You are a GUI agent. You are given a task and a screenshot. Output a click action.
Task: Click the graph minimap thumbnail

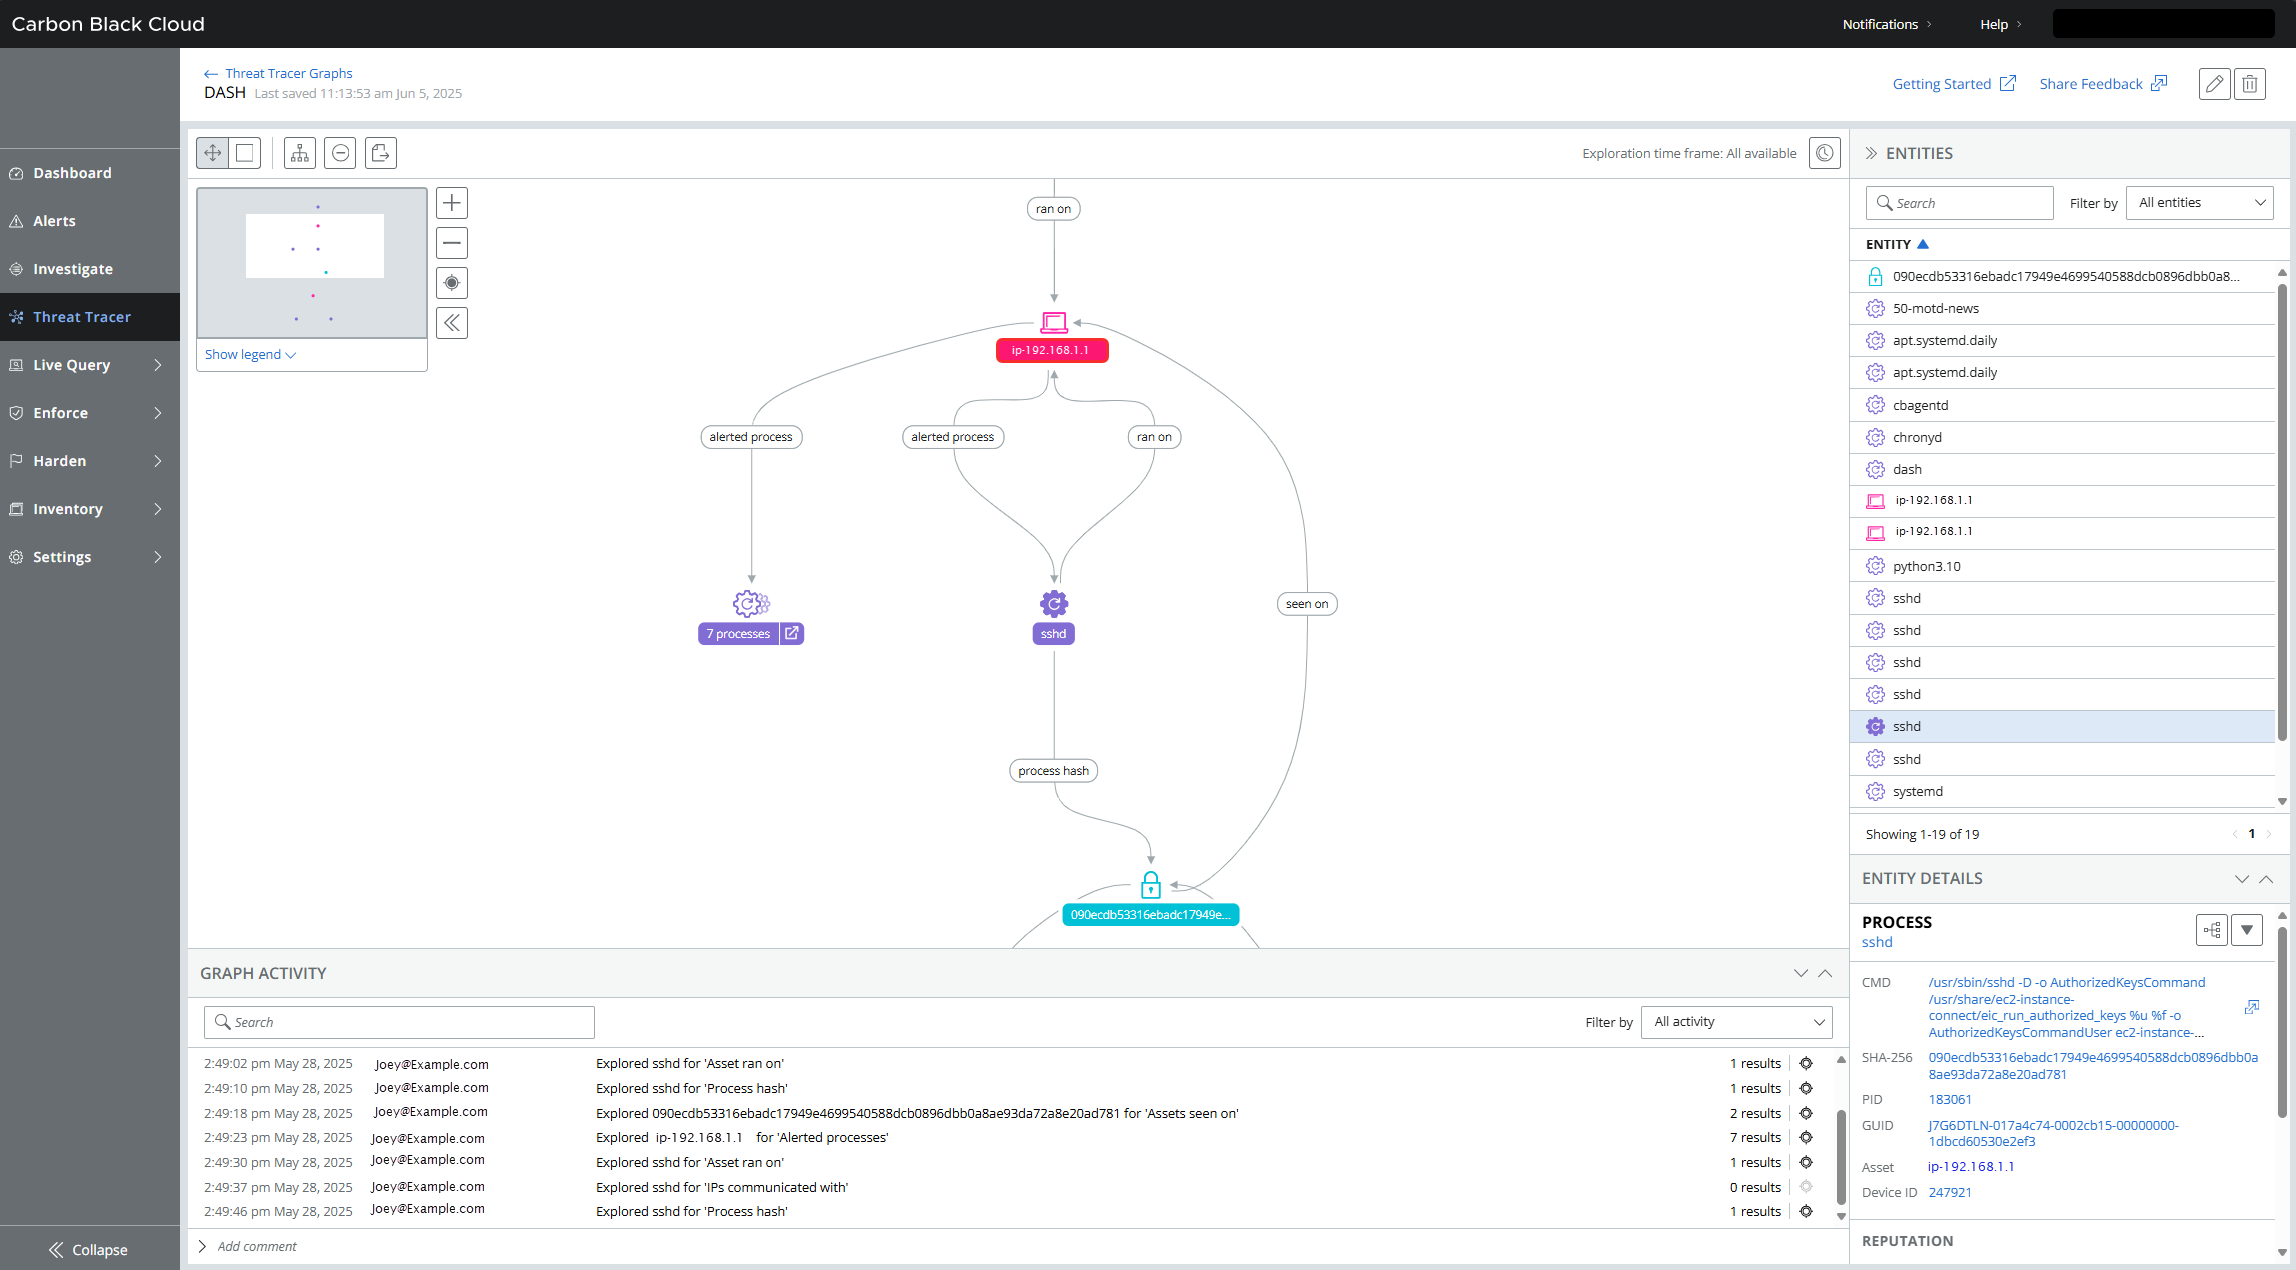[312, 263]
